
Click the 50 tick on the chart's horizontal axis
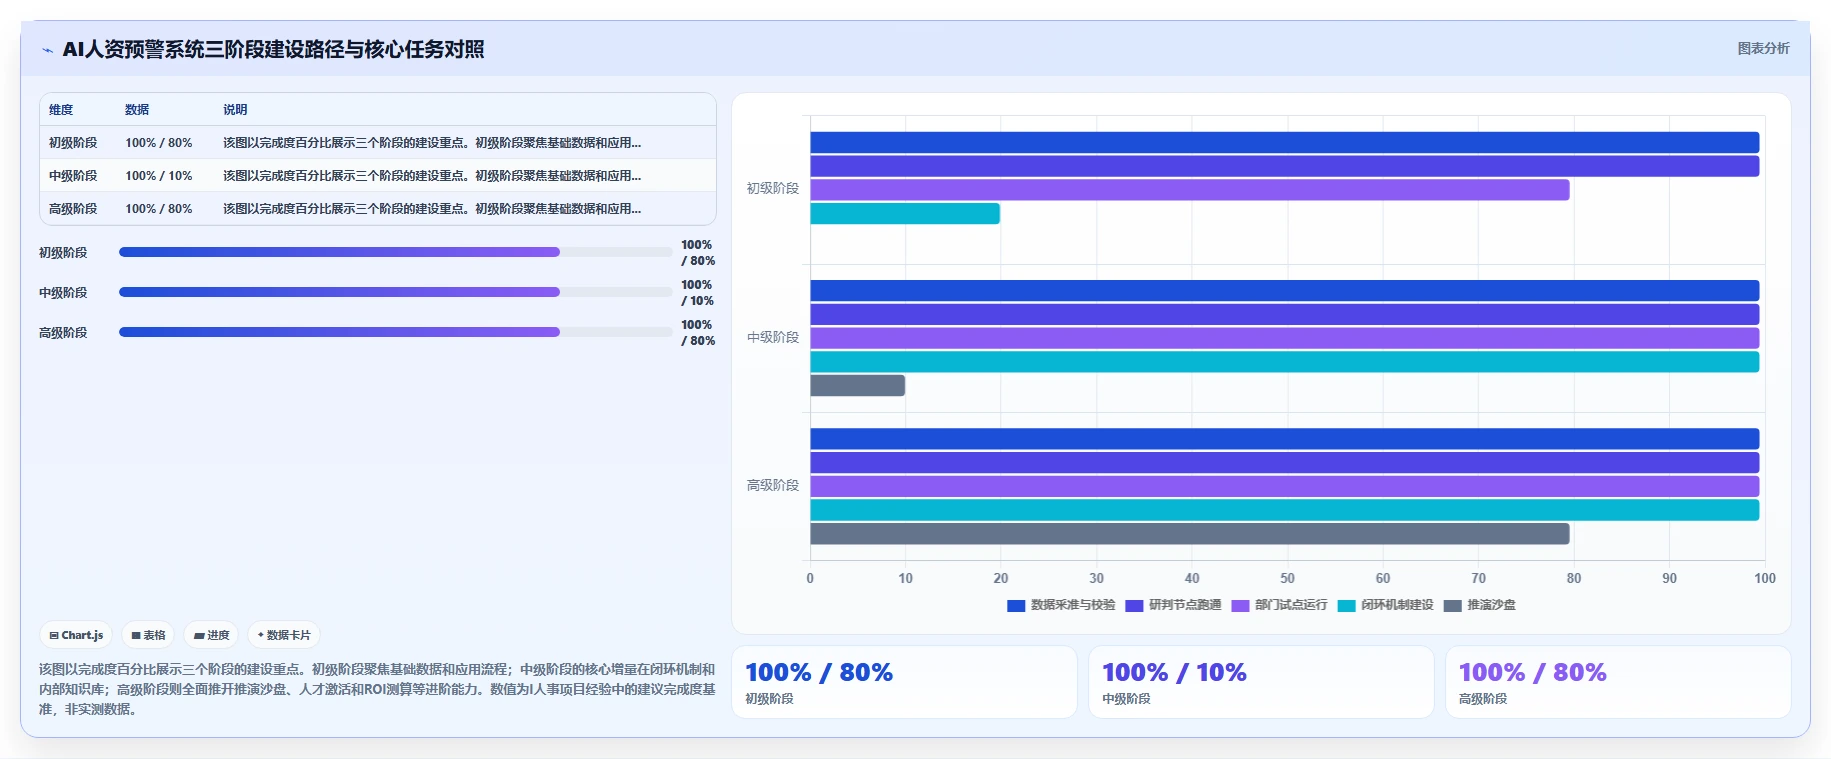1287,578
